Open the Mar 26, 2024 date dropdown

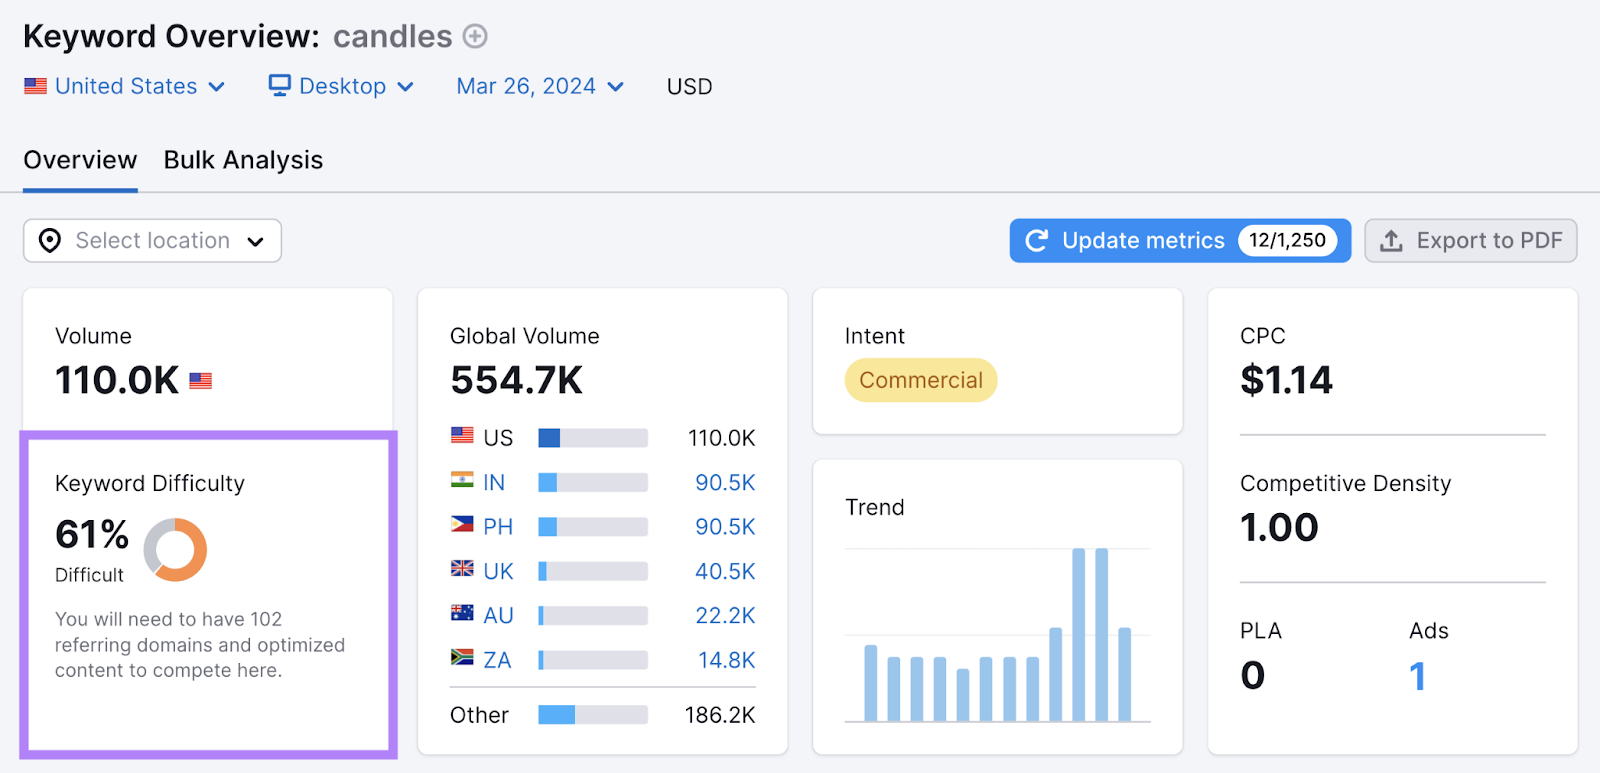pos(540,87)
